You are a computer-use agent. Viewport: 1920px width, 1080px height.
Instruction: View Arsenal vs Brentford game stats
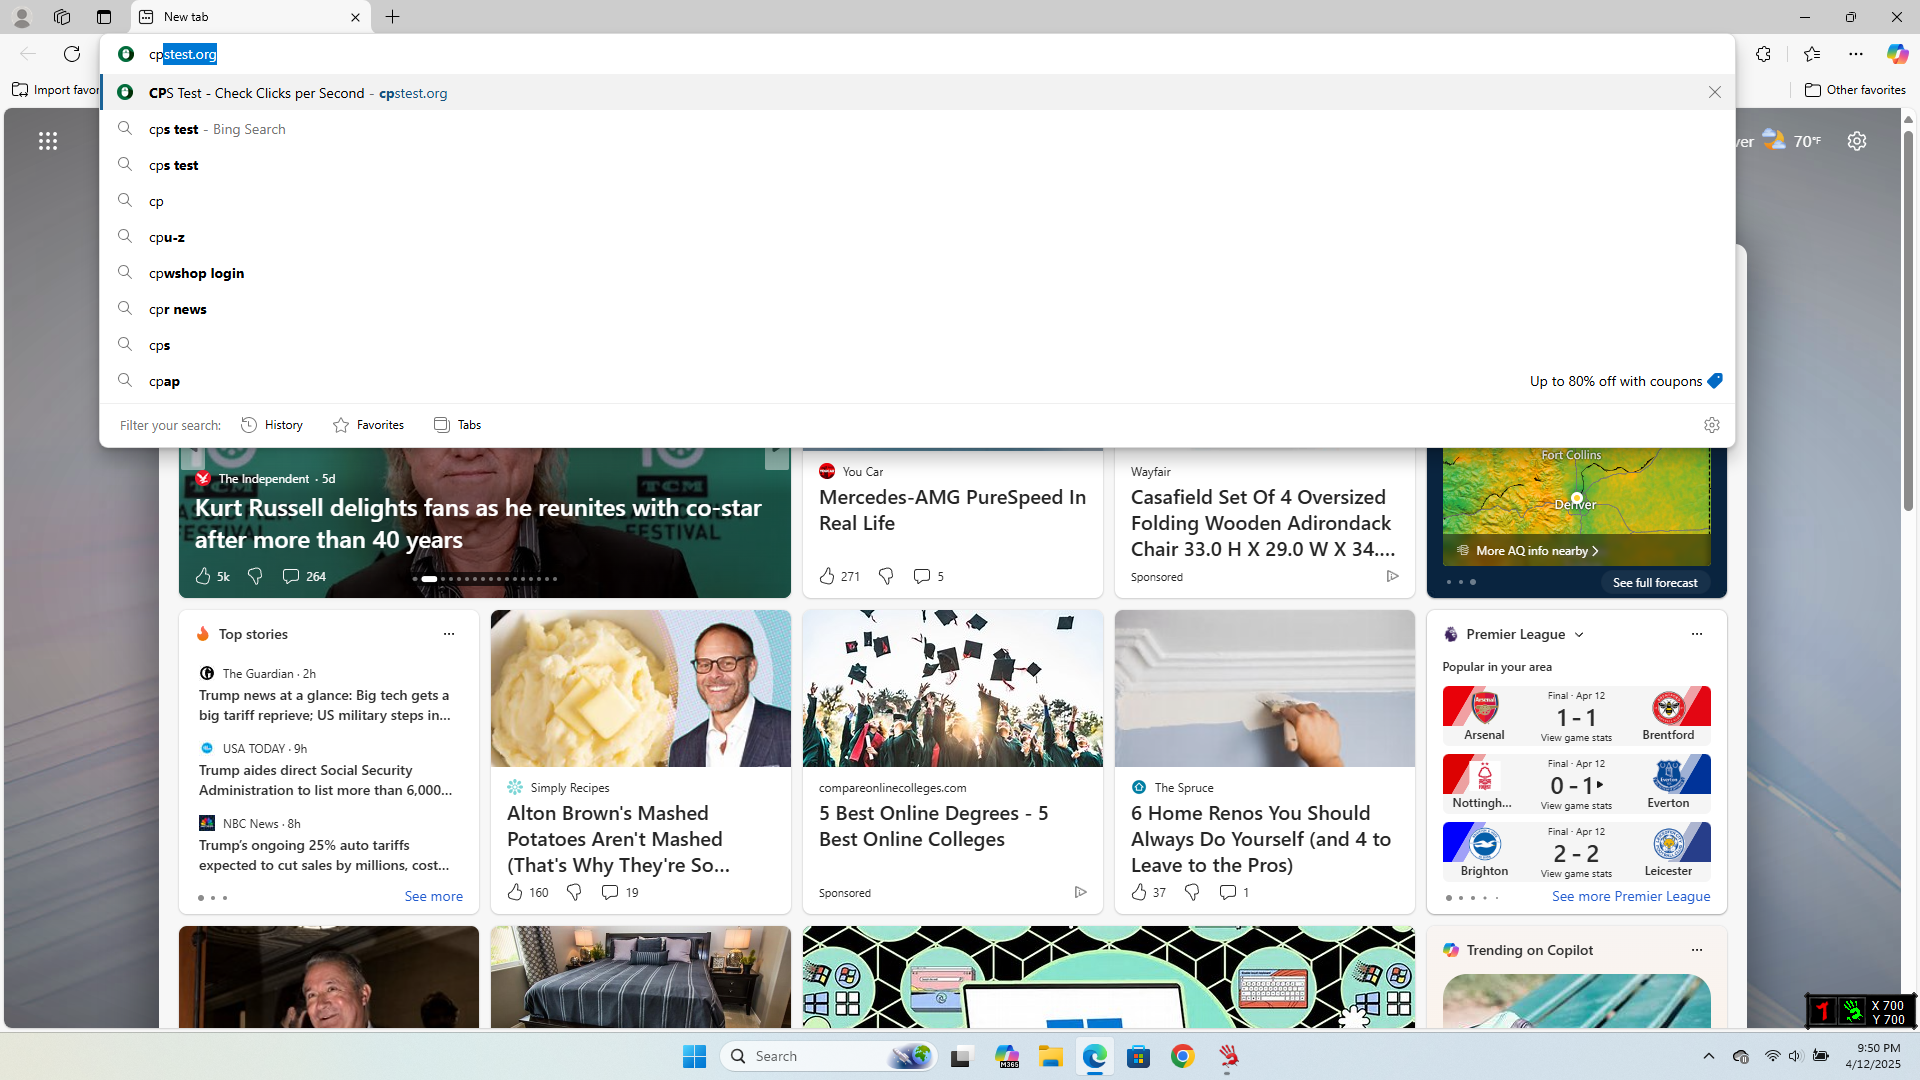point(1576,738)
